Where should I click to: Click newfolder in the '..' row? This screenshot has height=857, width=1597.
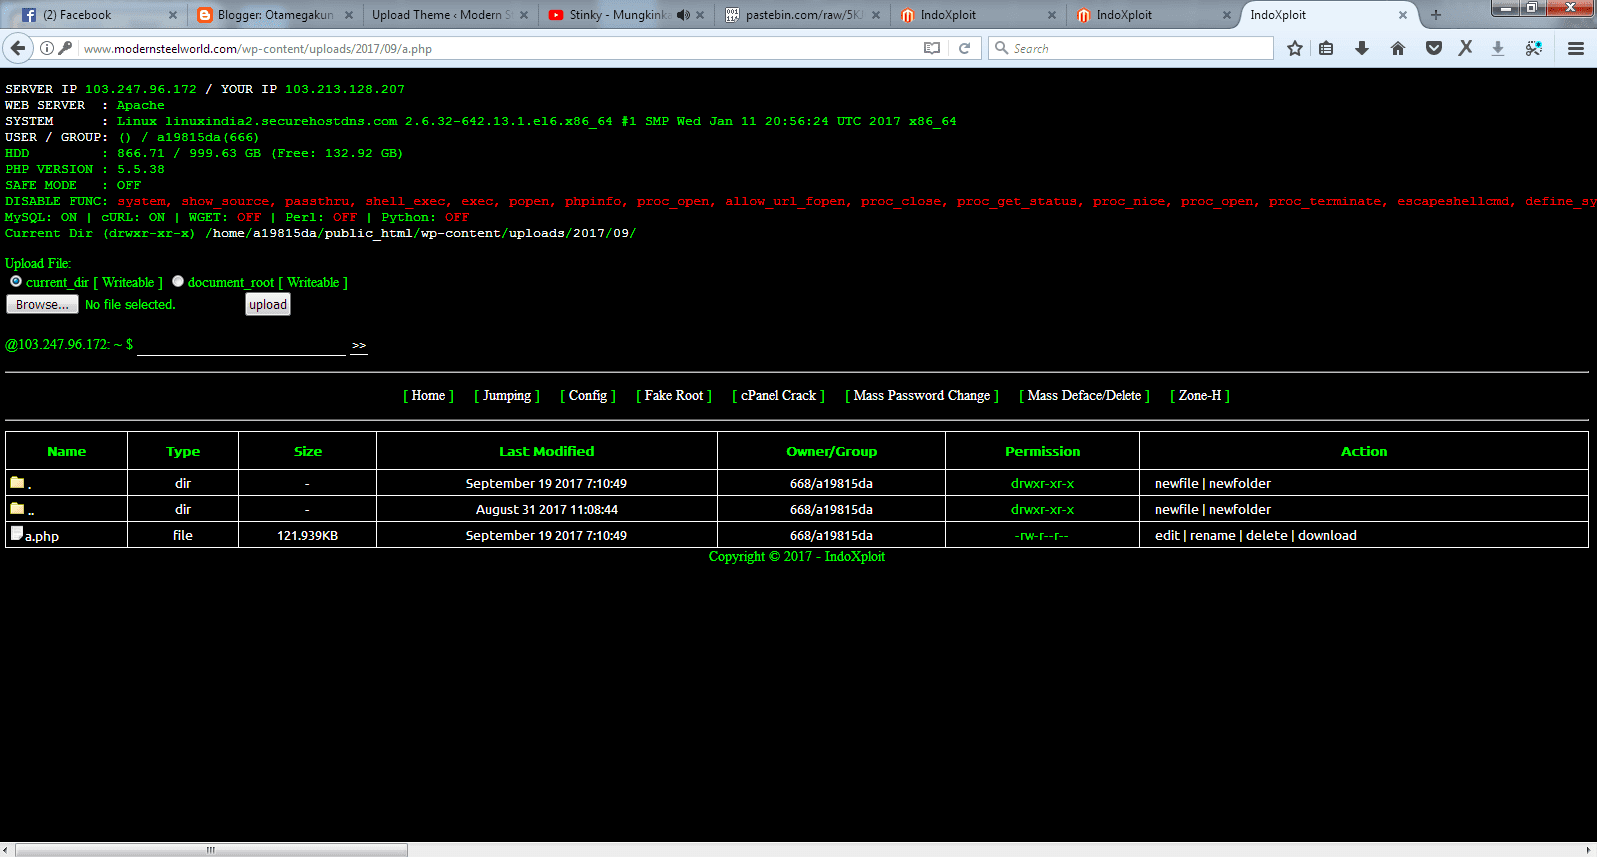click(1240, 509)
